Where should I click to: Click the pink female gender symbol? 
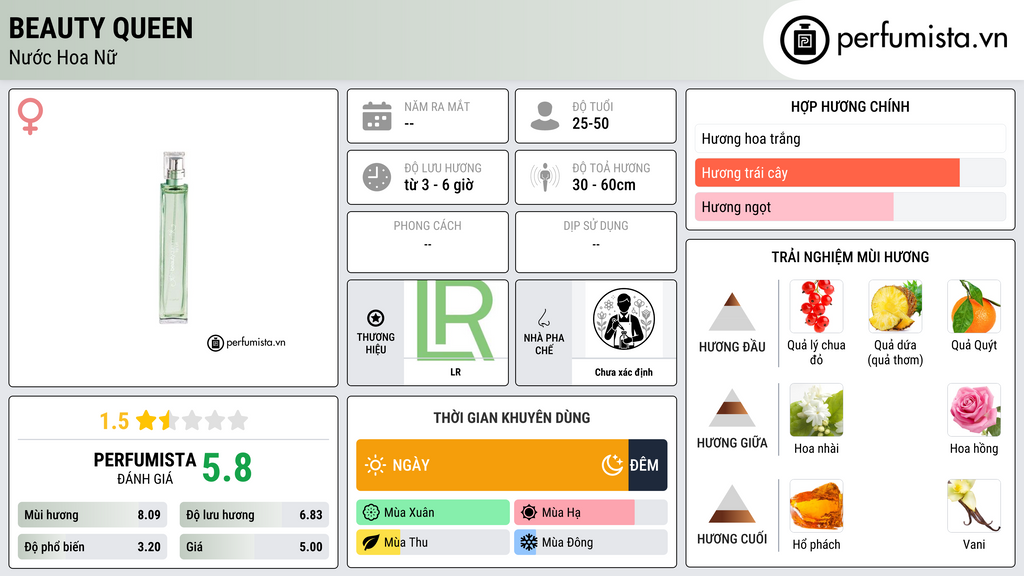click(30, 116)
